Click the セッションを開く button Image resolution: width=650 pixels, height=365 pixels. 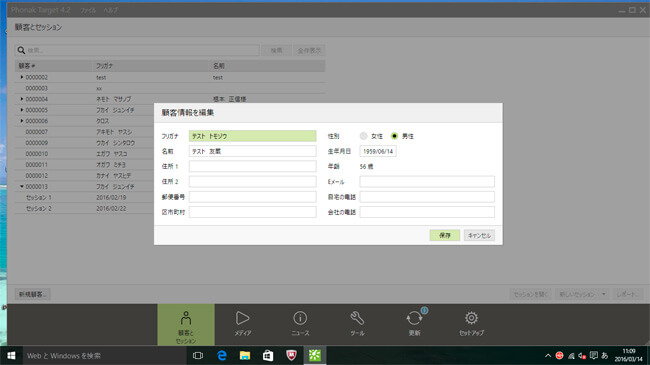[531, 294]
